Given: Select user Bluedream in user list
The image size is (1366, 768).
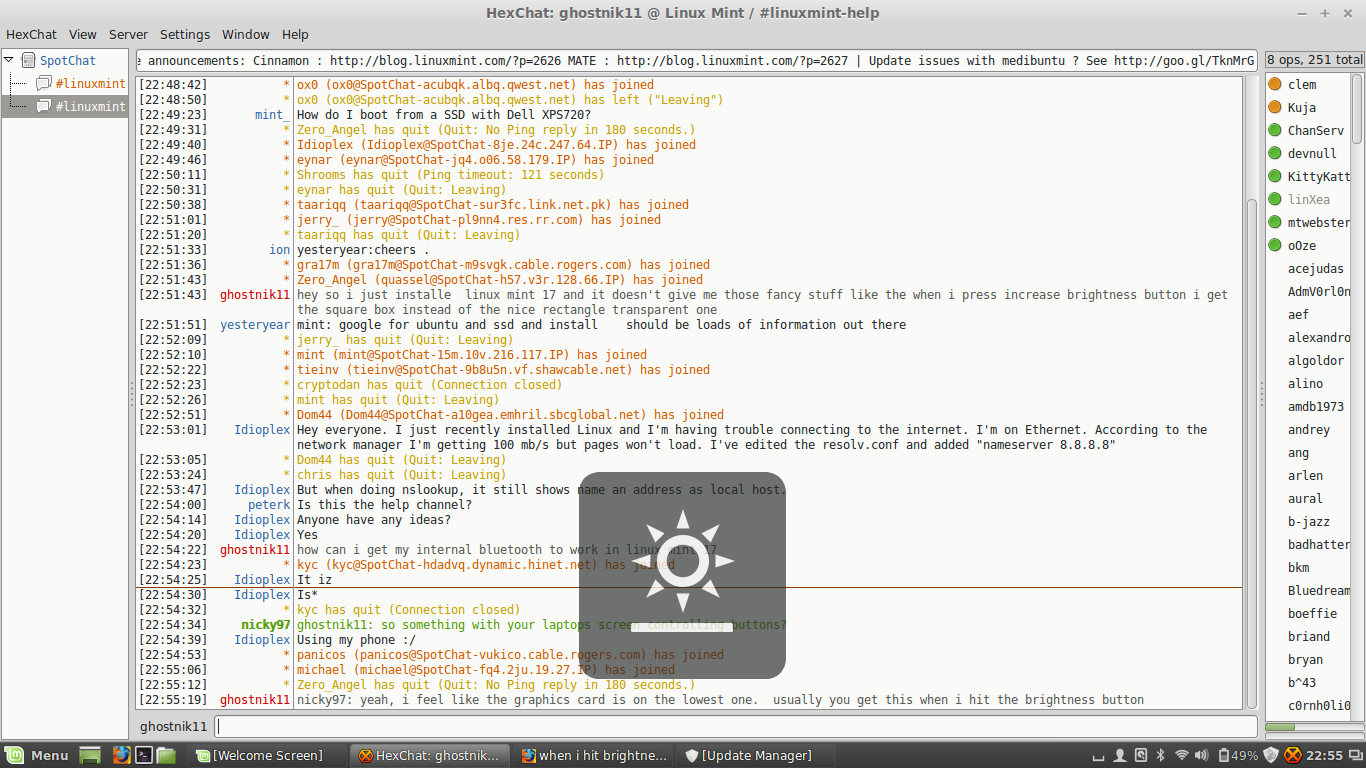Looking at the screenshot, I should (x=1319, y=591).
